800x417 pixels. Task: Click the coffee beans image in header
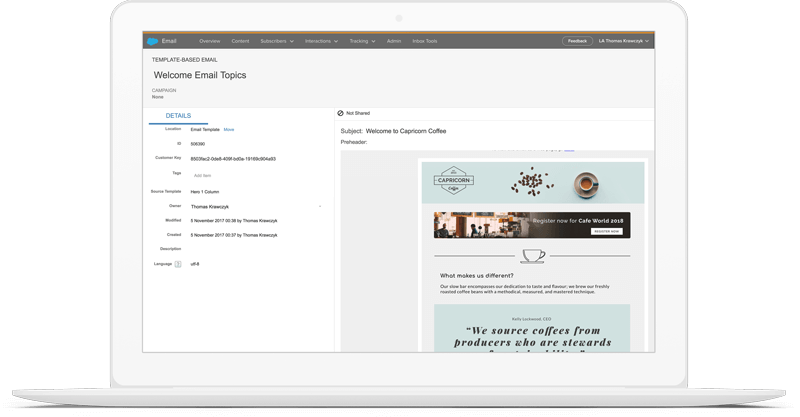pos(526,182)
